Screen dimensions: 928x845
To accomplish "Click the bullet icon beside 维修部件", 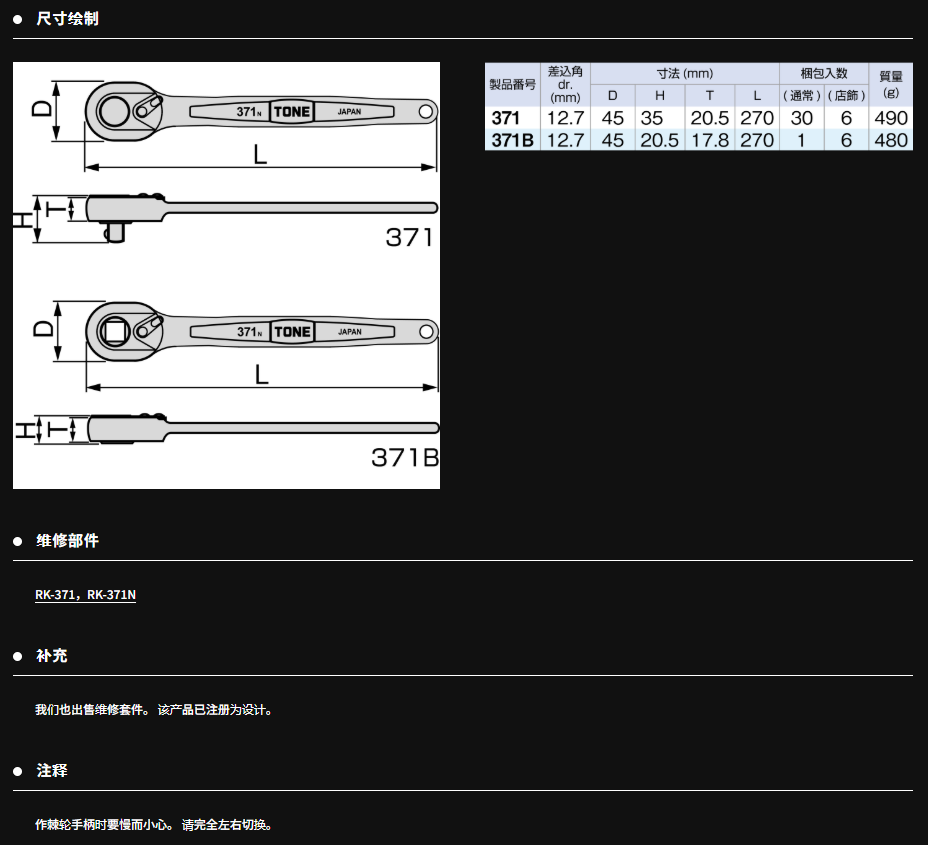I will 17,541.
